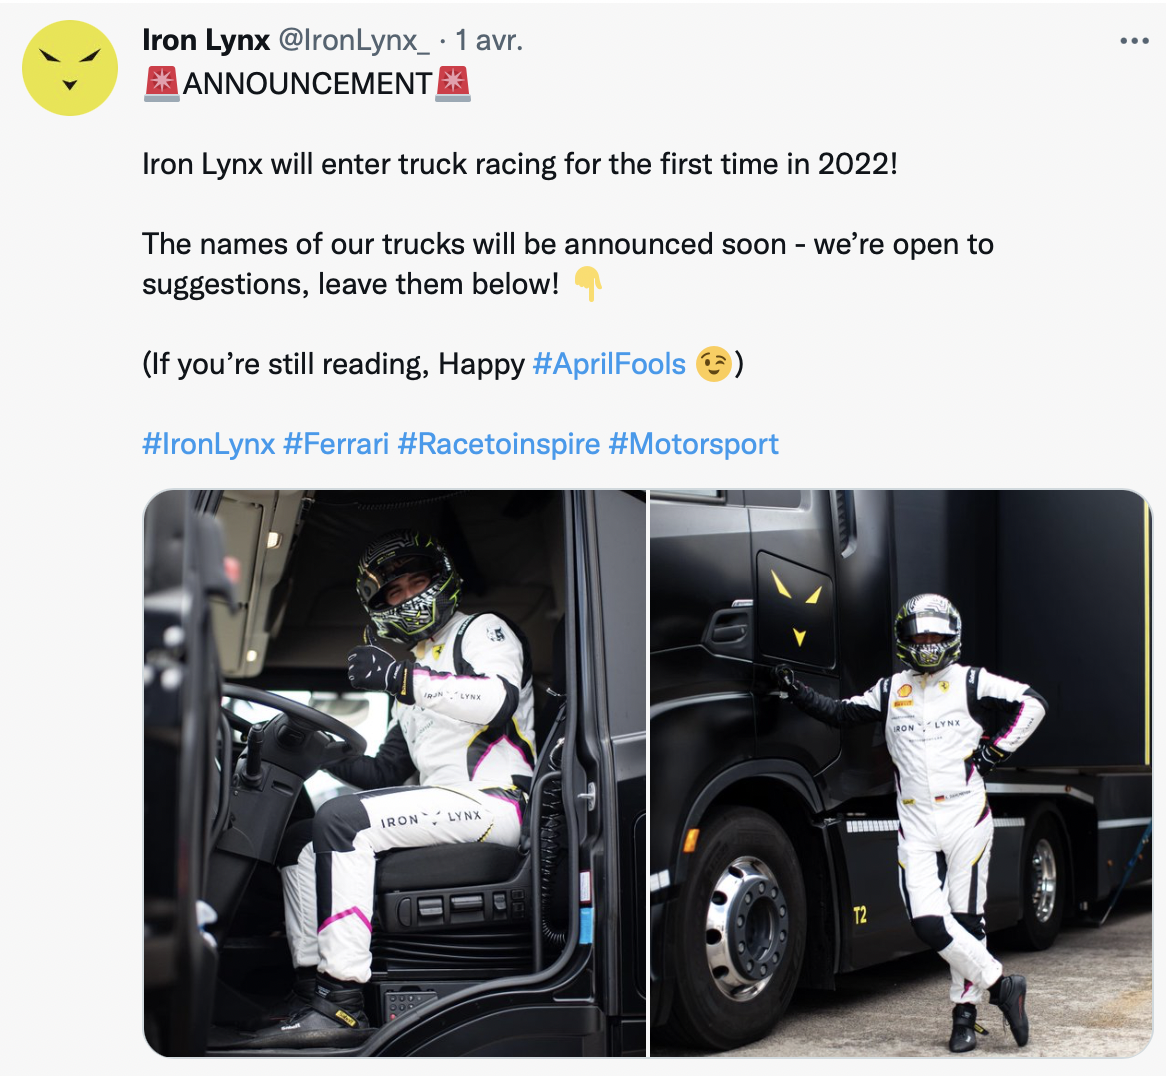Follow the #AprilFools hashtag
The width and height of the screenshot is (1166, 1076).
[x=609, y=364]
